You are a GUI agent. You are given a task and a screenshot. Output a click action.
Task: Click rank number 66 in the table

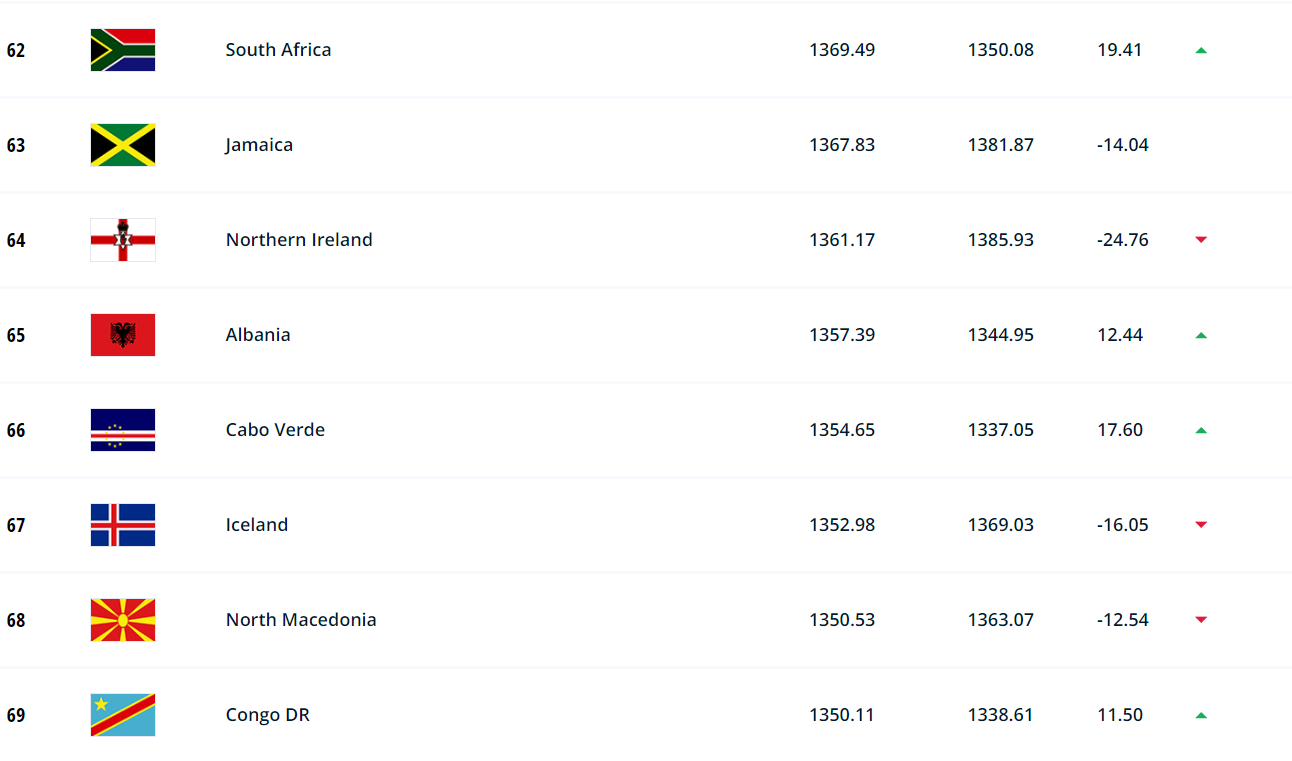[16, 430]
